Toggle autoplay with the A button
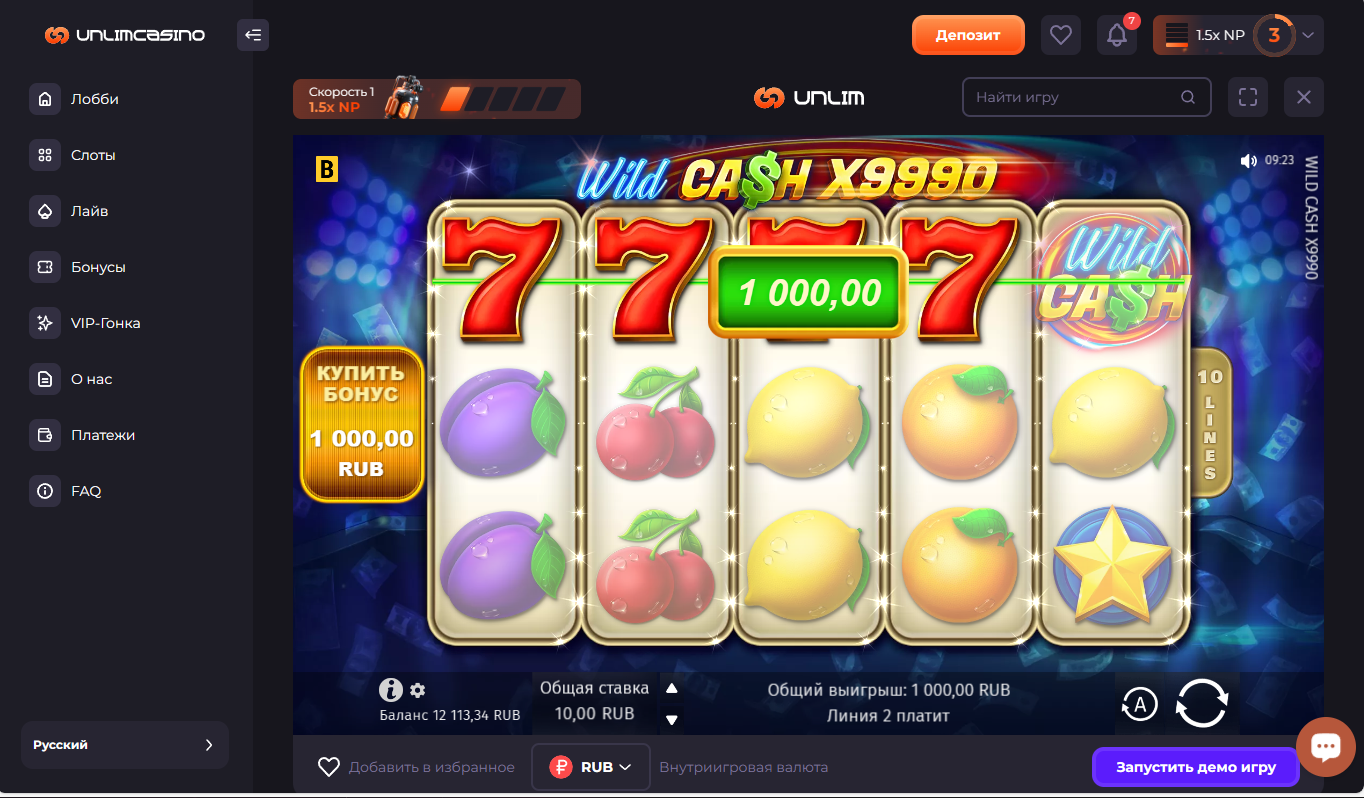The image size is (1364, 798). [x=1139, y=704]
